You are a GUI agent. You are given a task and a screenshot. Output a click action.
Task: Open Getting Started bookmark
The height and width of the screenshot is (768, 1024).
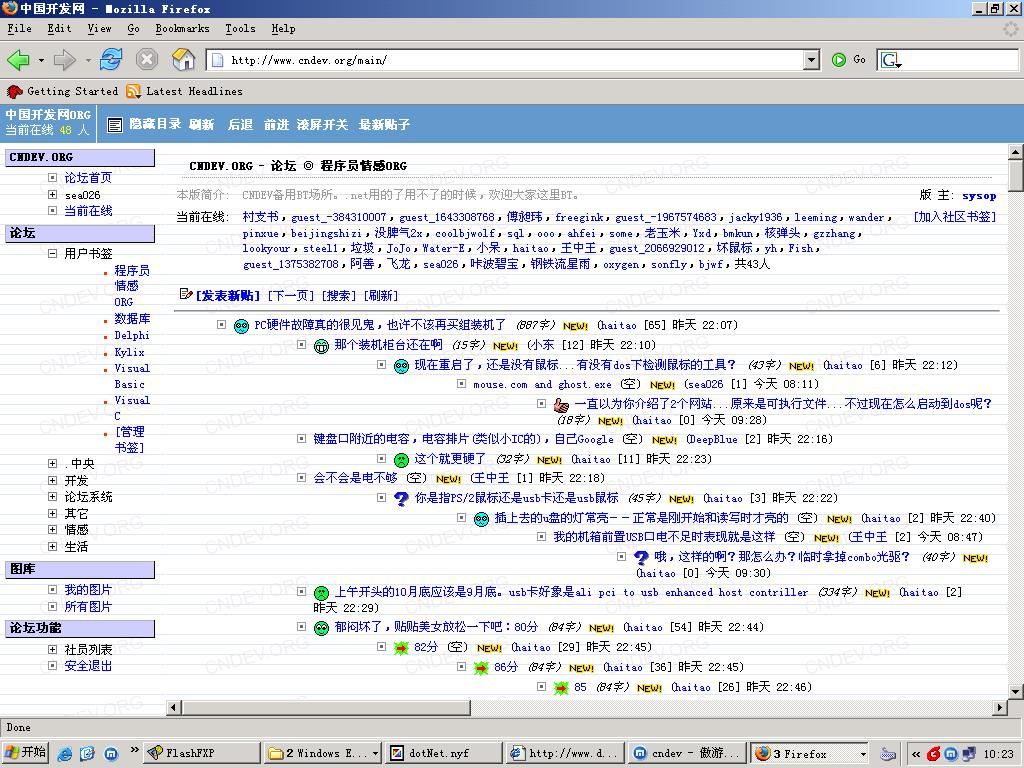tap(63, 91)
